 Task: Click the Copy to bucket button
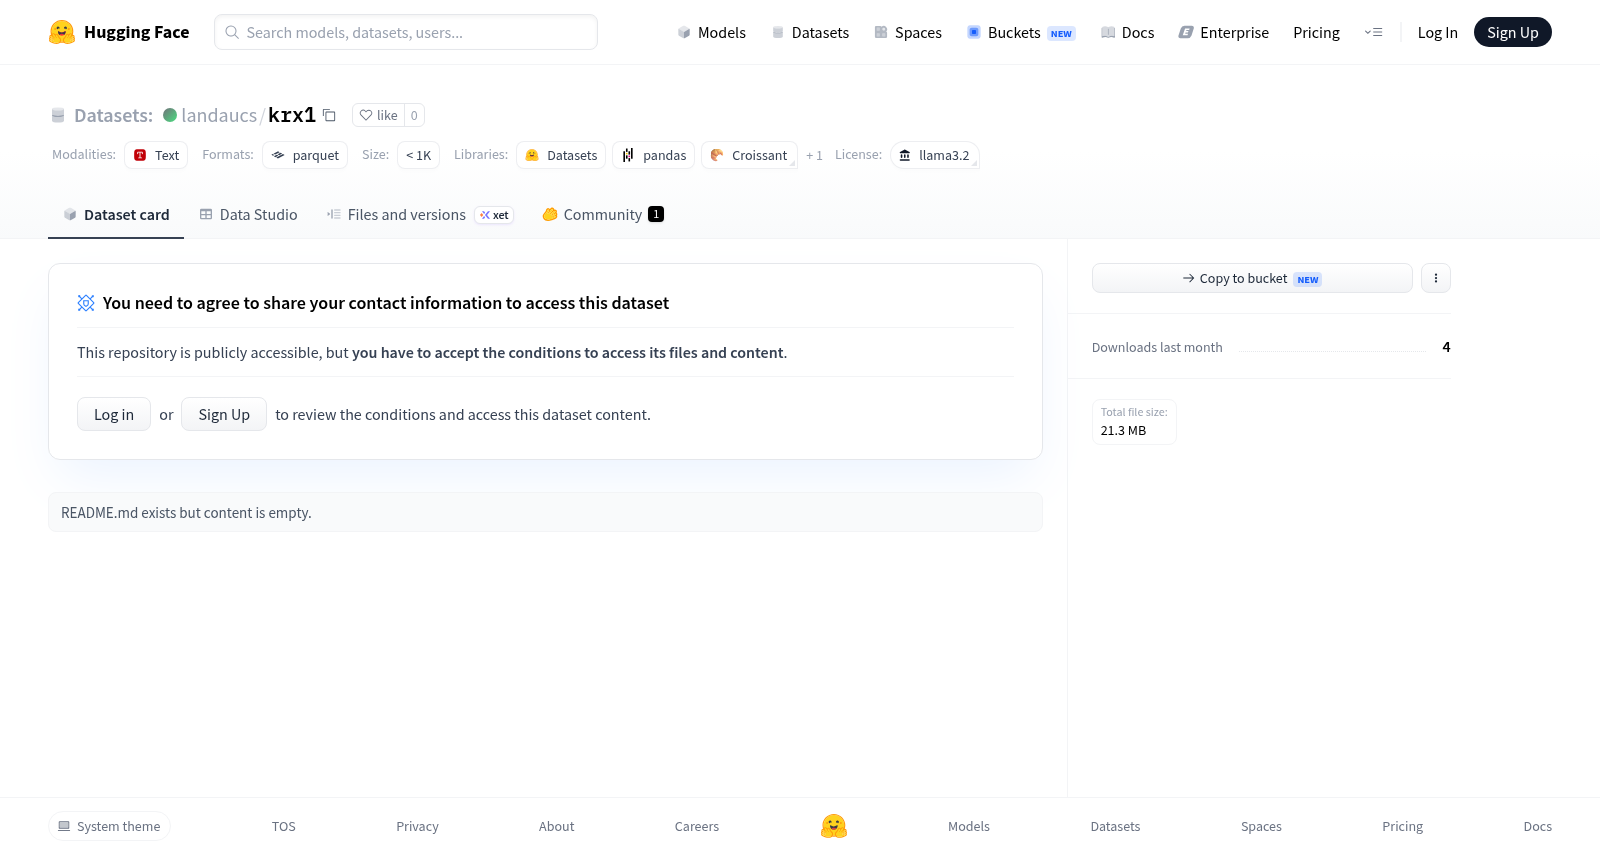click(1252, 278)
